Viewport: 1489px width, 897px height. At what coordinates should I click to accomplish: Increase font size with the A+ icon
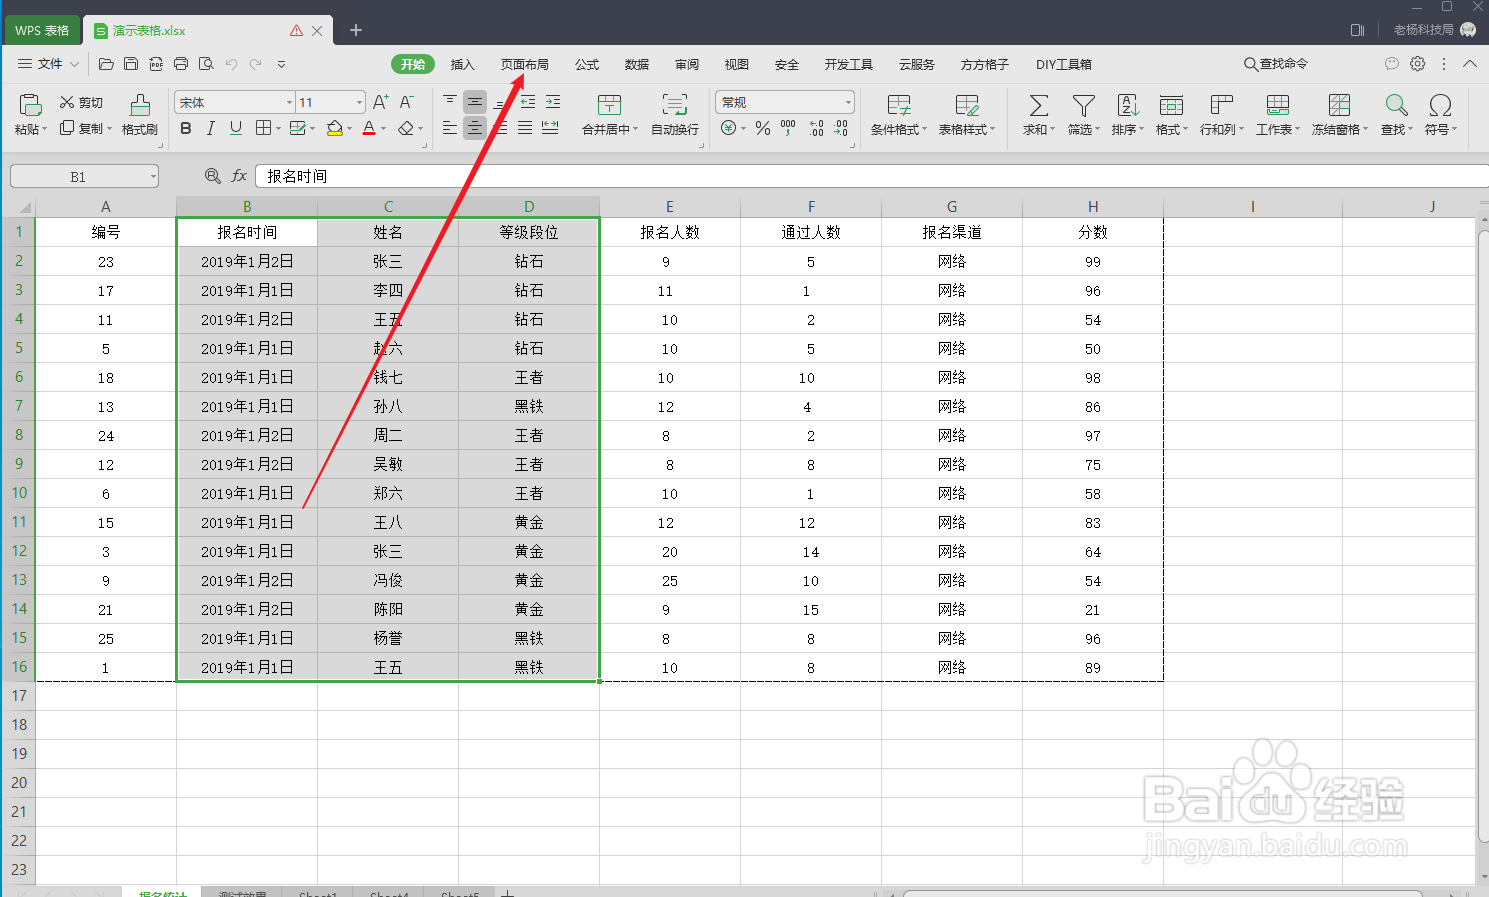coord(381,102)
